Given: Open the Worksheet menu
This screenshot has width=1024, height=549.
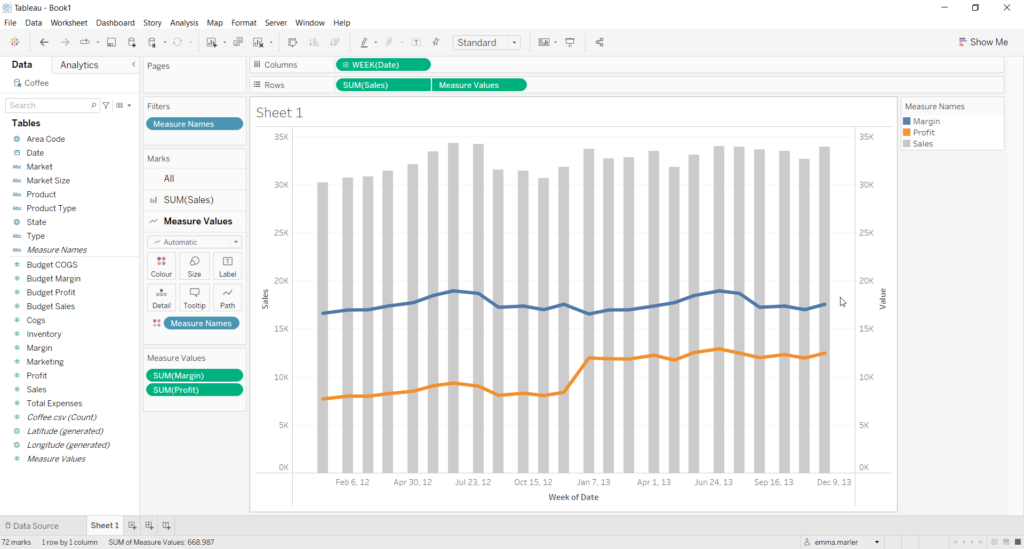Looking at the screenshot, I should tap(69, 23).
